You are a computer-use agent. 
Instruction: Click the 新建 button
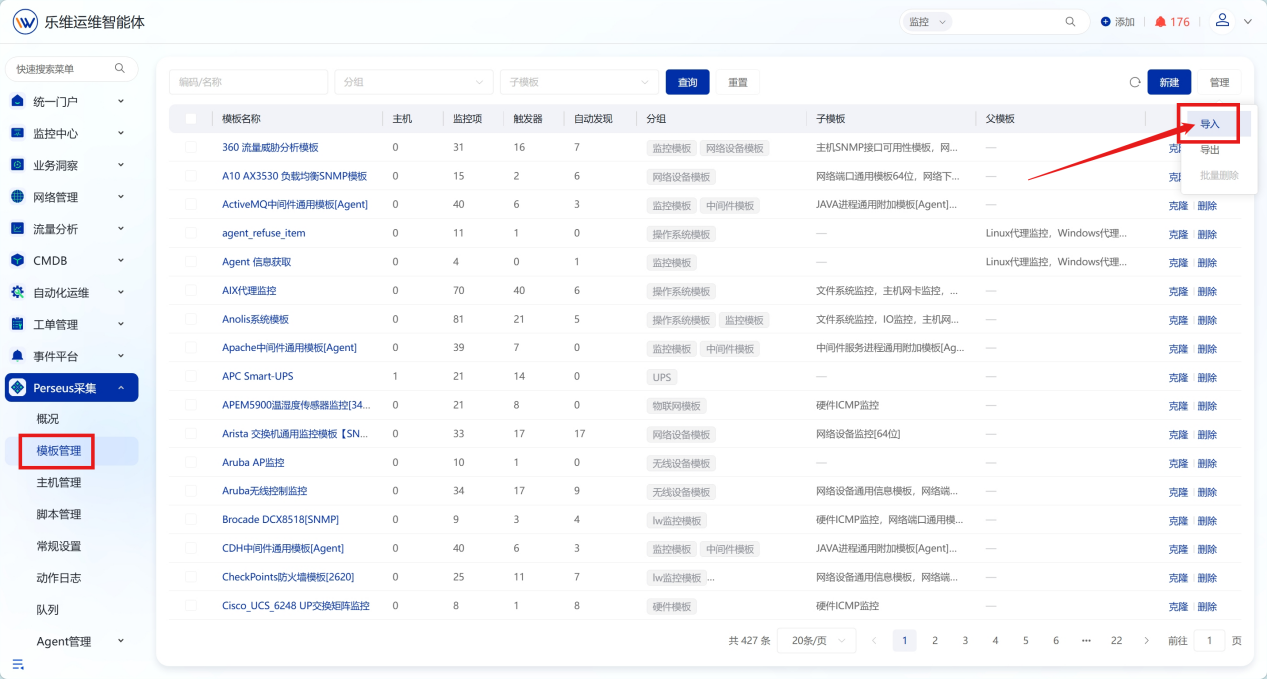pyautogui.click(x=1169, y=83)
